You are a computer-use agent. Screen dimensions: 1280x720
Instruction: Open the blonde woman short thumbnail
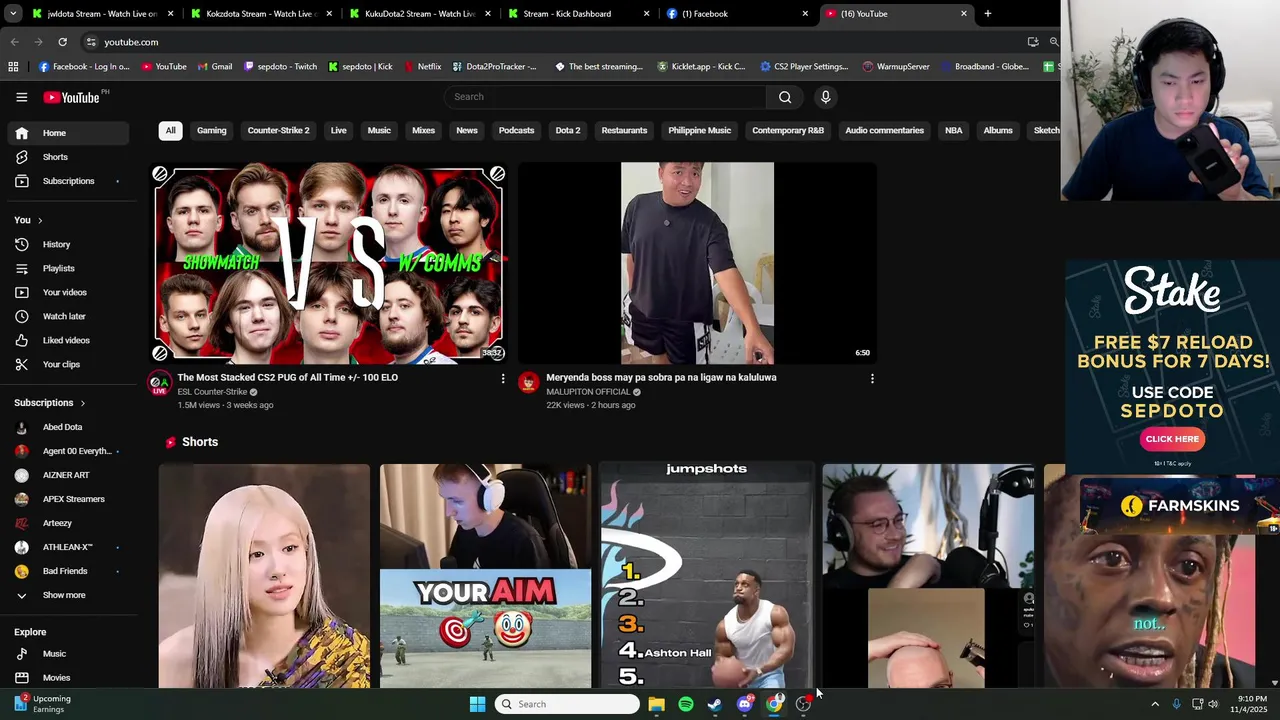click(x=264, y=576)
